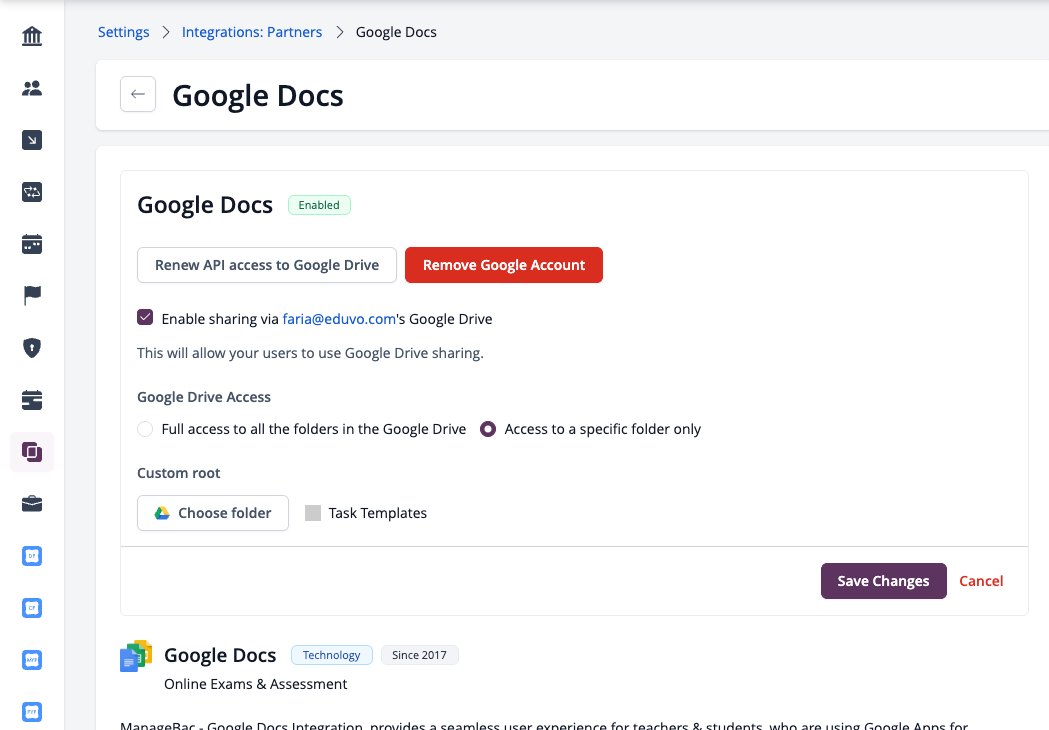Click the Enabled status badge
The image size is (1049, 730).
(x=319, y=205)
